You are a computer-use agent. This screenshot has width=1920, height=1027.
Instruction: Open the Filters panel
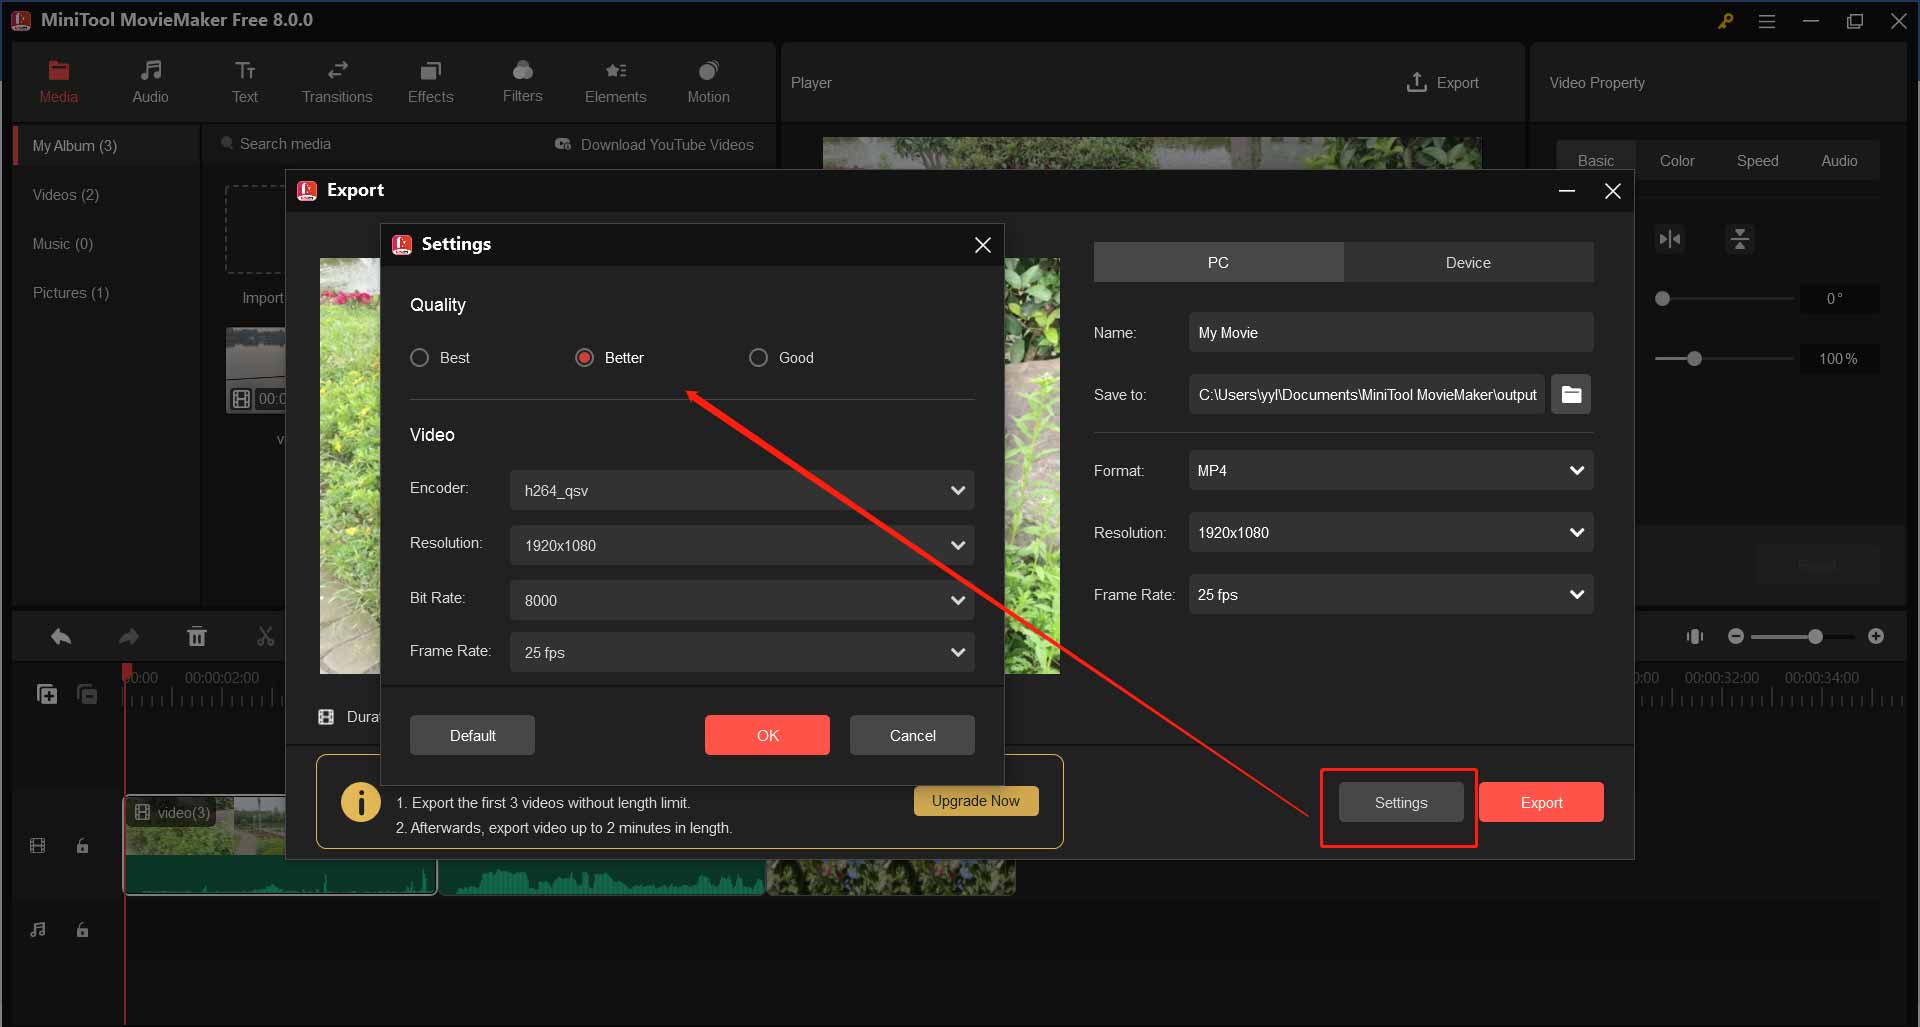[522, 80]
